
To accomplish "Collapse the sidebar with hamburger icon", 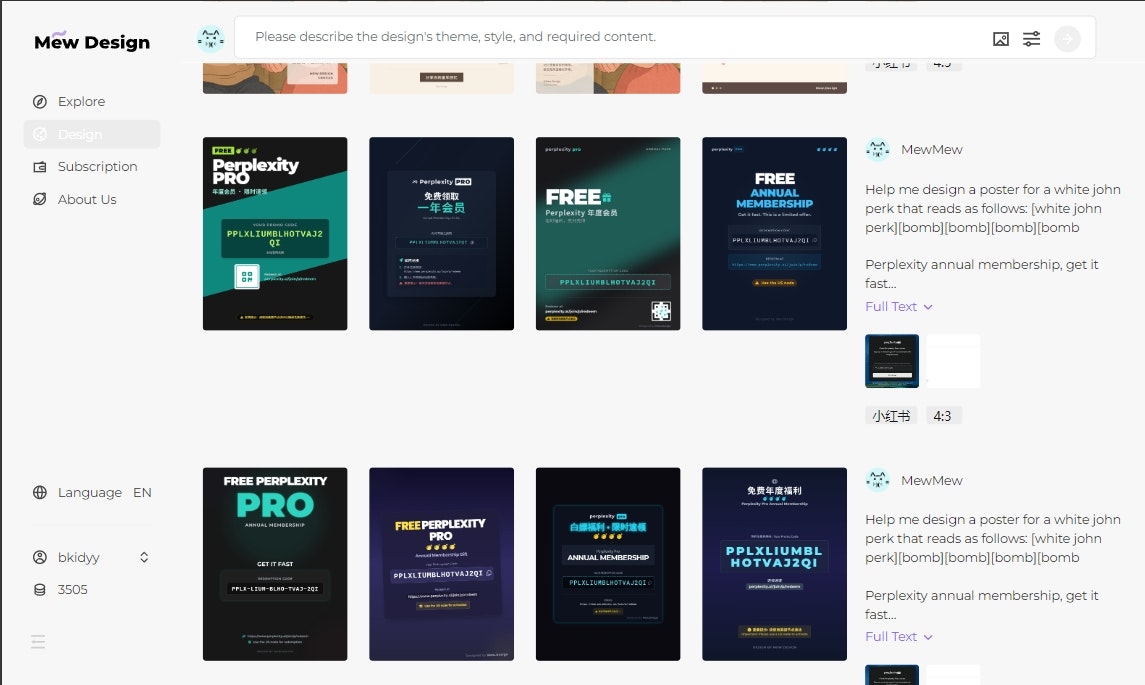I will point(38,642).
